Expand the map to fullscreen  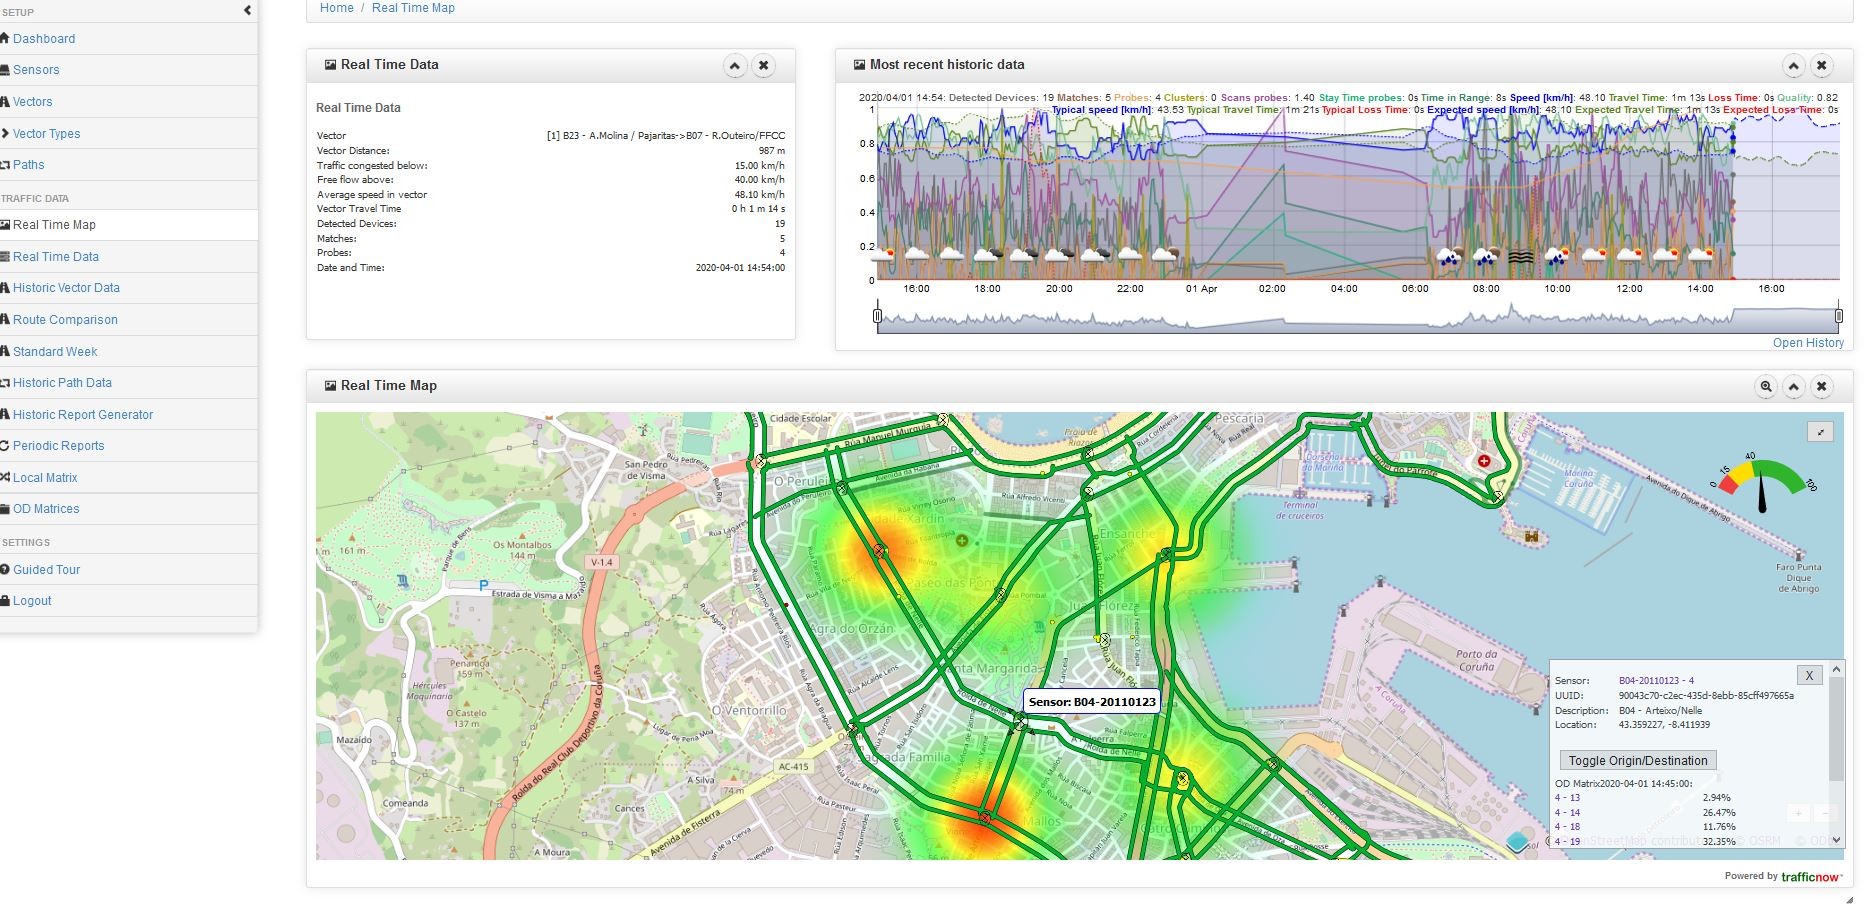1820,432
